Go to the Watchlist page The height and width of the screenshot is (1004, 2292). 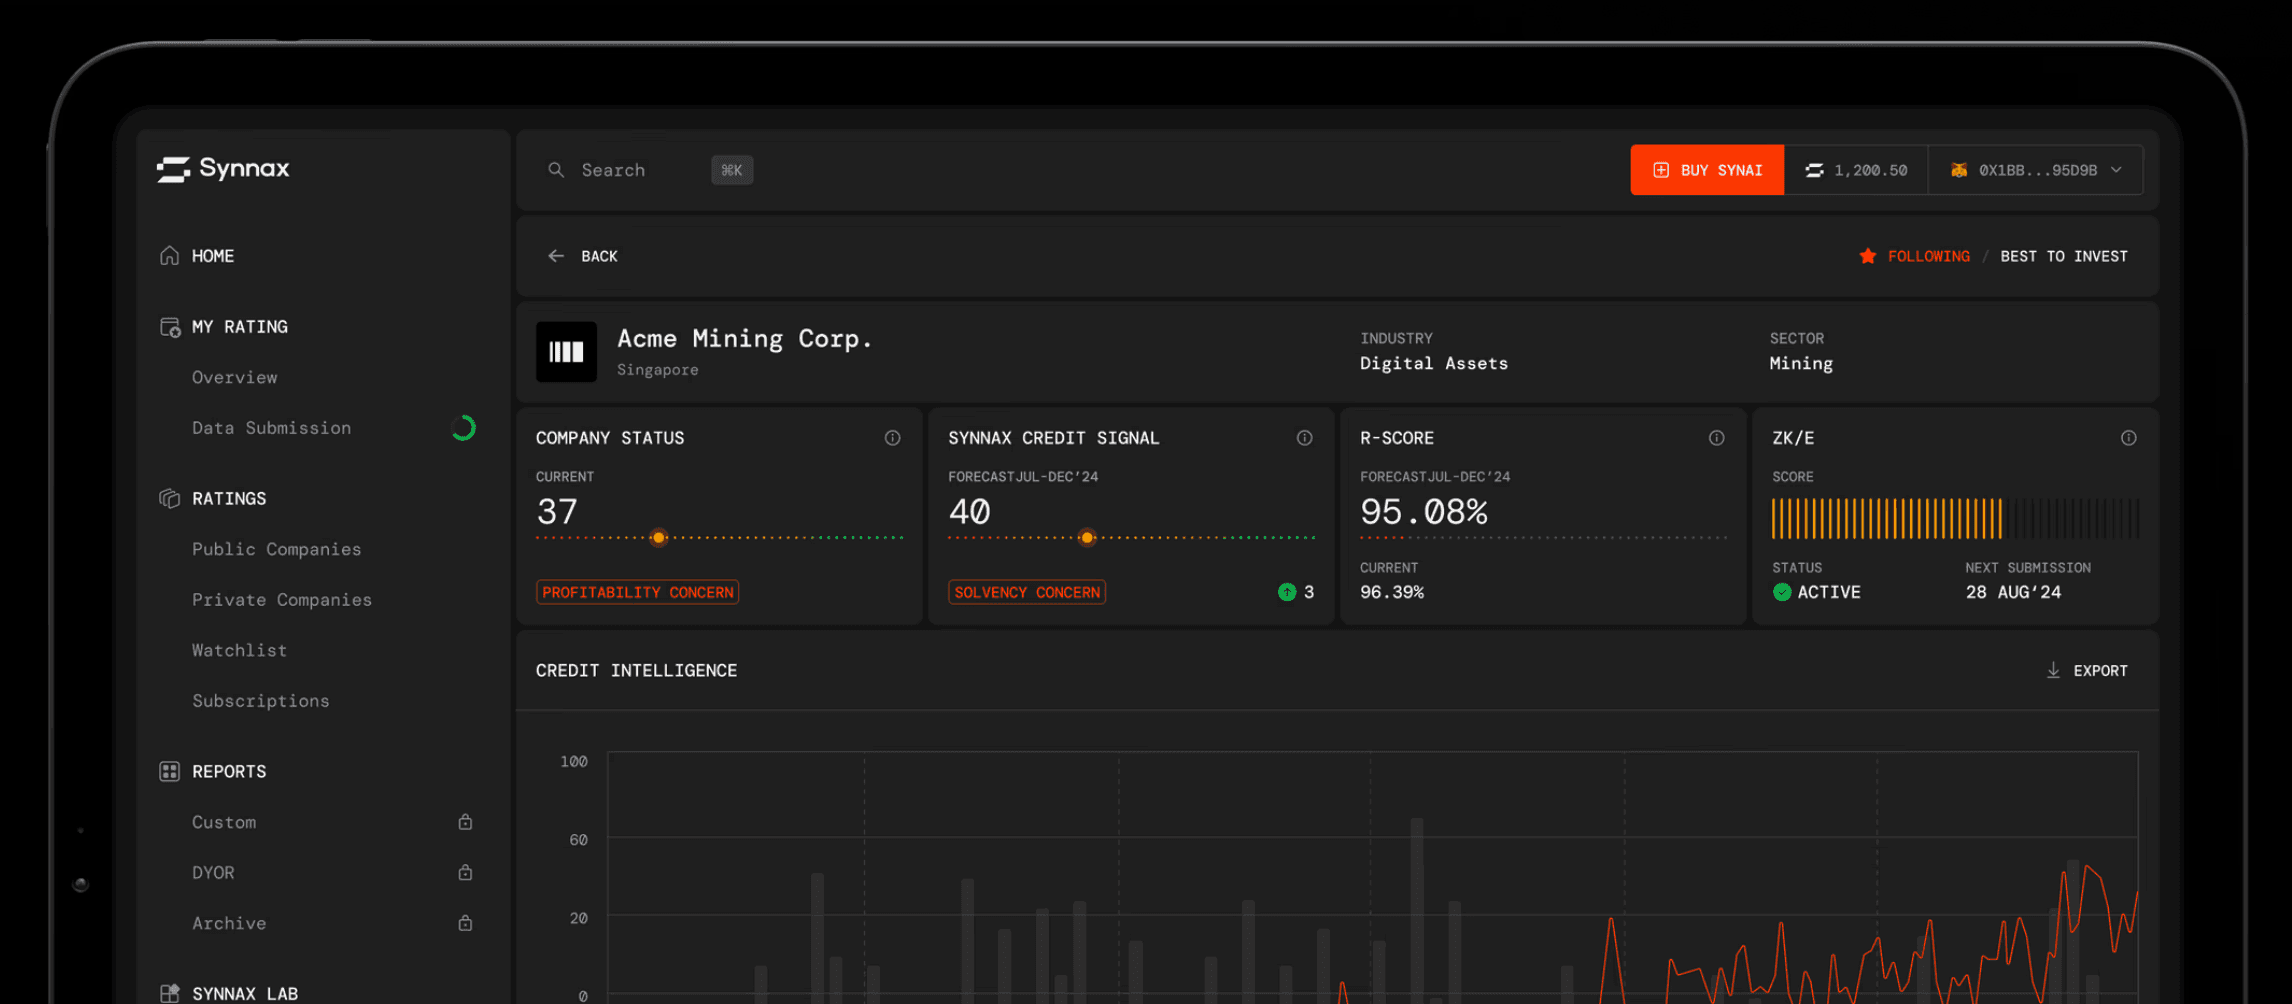tap(239, 650)
